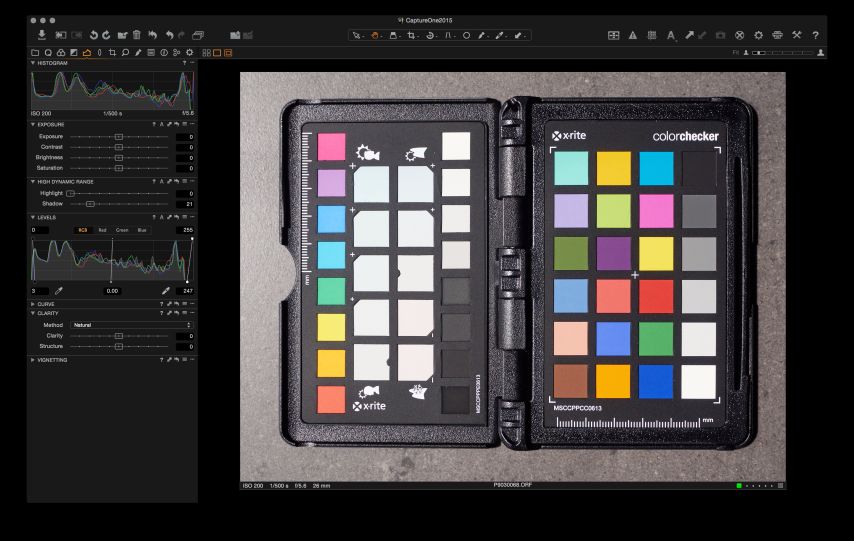Click the Levels highlight value field 255
This screenshot has height=541, width=854.
[x=186, y=230]
